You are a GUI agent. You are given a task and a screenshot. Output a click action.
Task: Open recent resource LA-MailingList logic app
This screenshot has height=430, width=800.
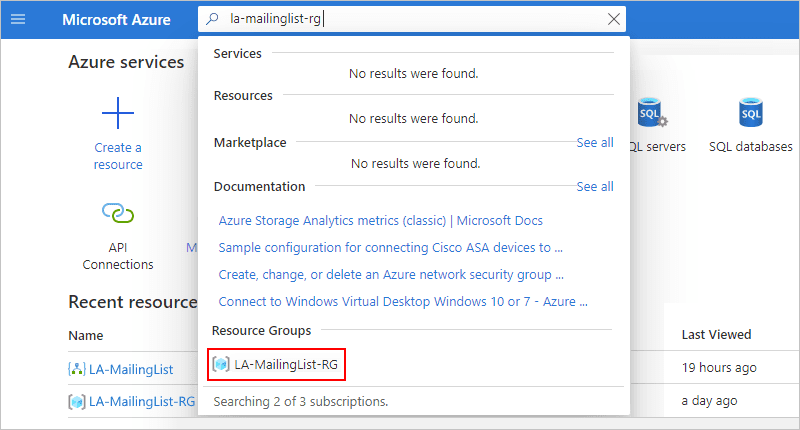131,369
